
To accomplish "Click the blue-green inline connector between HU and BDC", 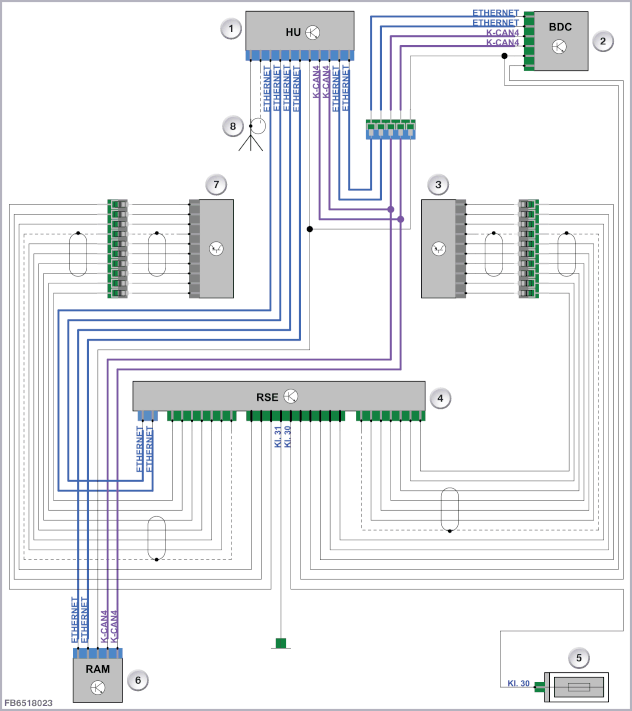I will coord(391,129).
